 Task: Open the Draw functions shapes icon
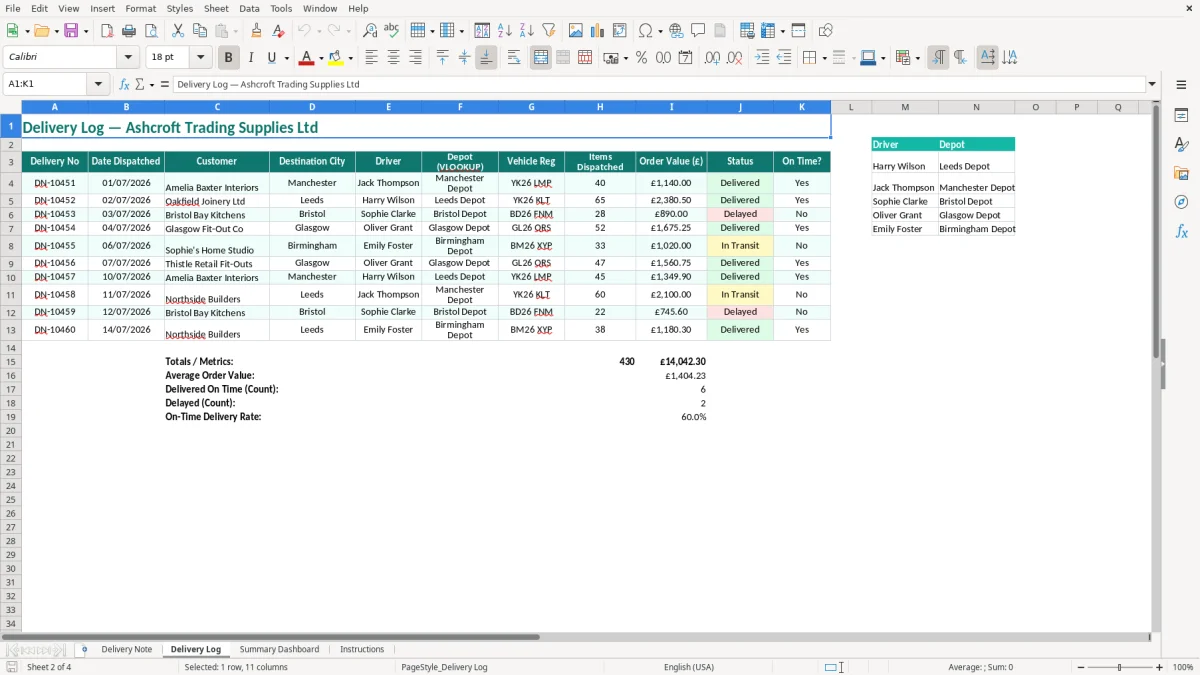tap(826, 31)
